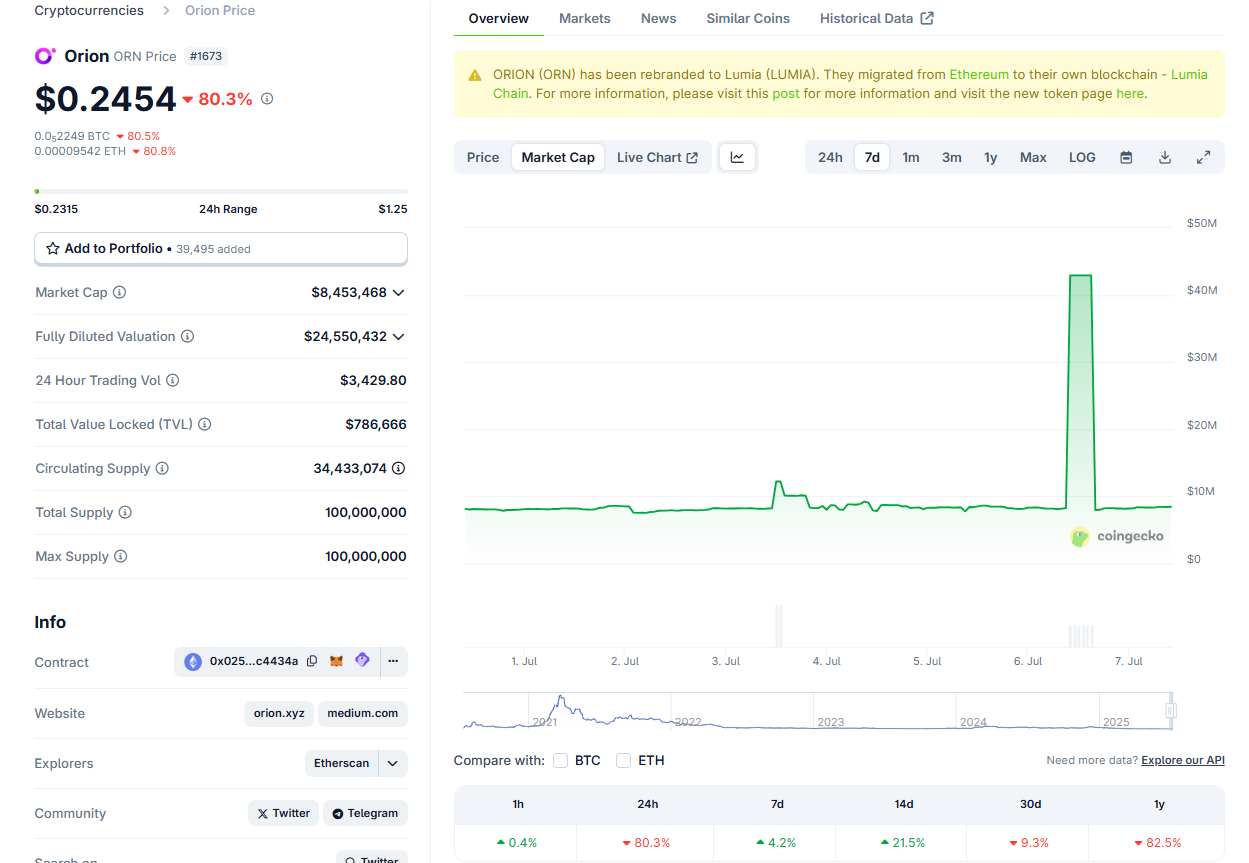The image size is (1249, 863).
Task: Set chart range to 24h
Action: (830, 157)
